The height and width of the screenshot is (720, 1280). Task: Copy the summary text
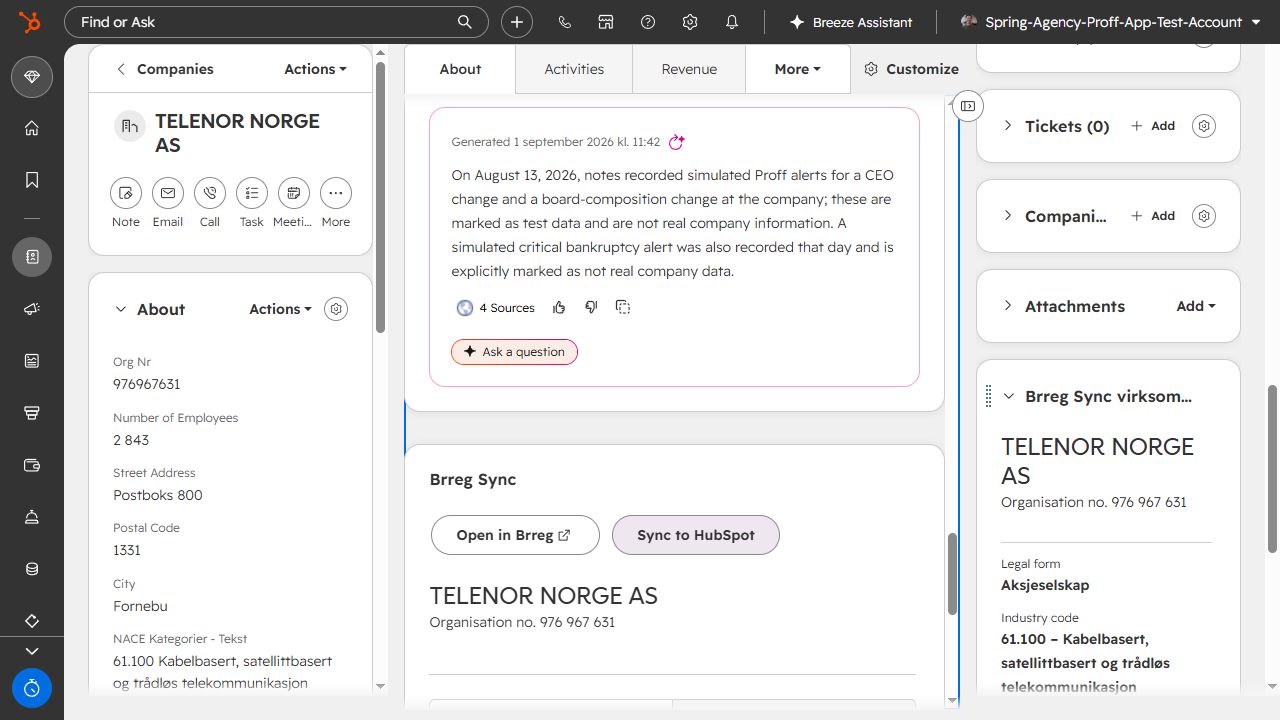click(623, 307)
